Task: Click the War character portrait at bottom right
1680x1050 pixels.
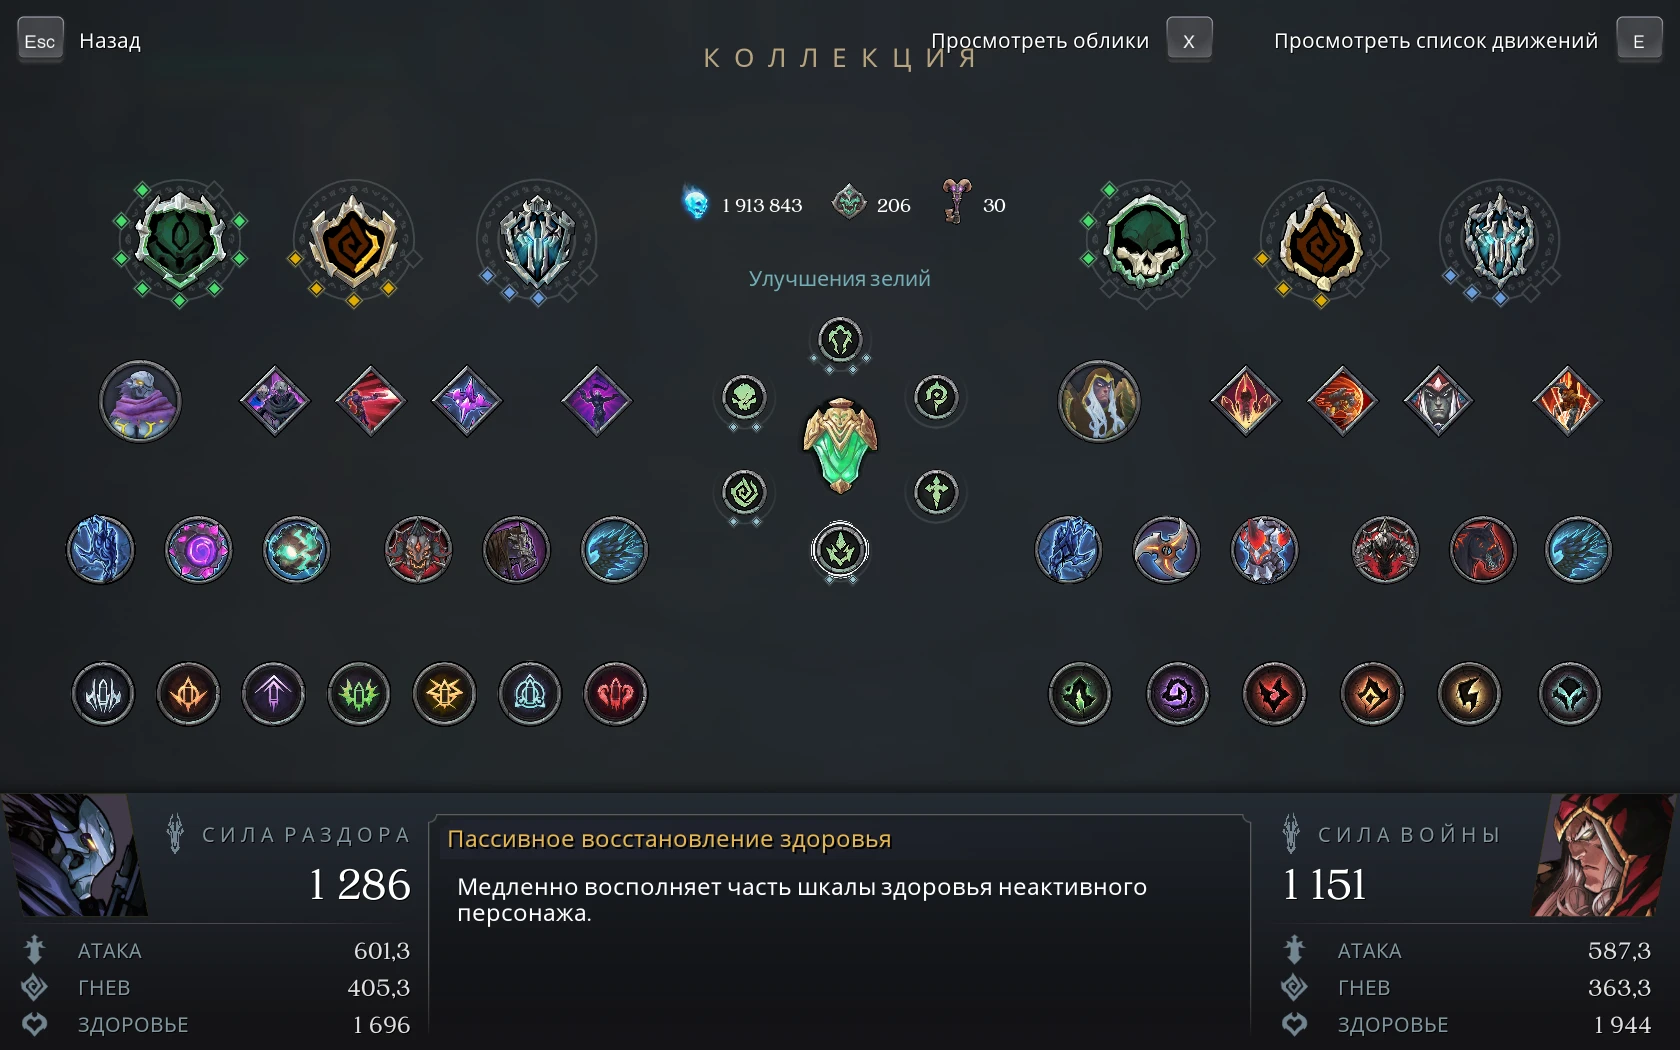Action: click(x=1604, y=855)
